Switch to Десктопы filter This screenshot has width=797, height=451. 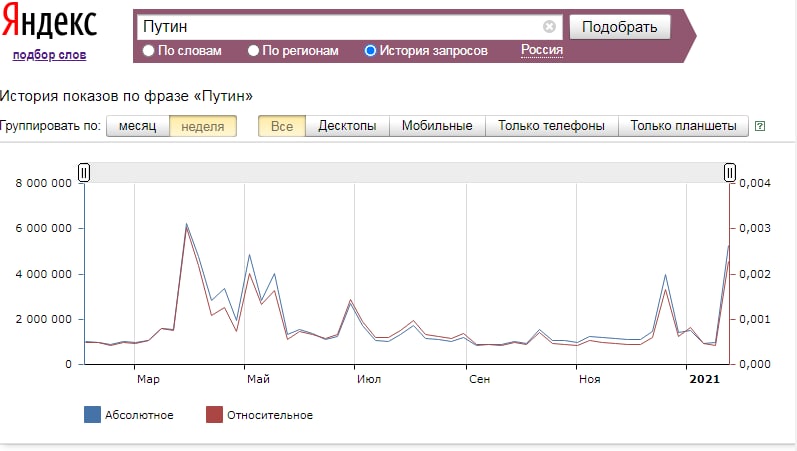tap(347, 126)
